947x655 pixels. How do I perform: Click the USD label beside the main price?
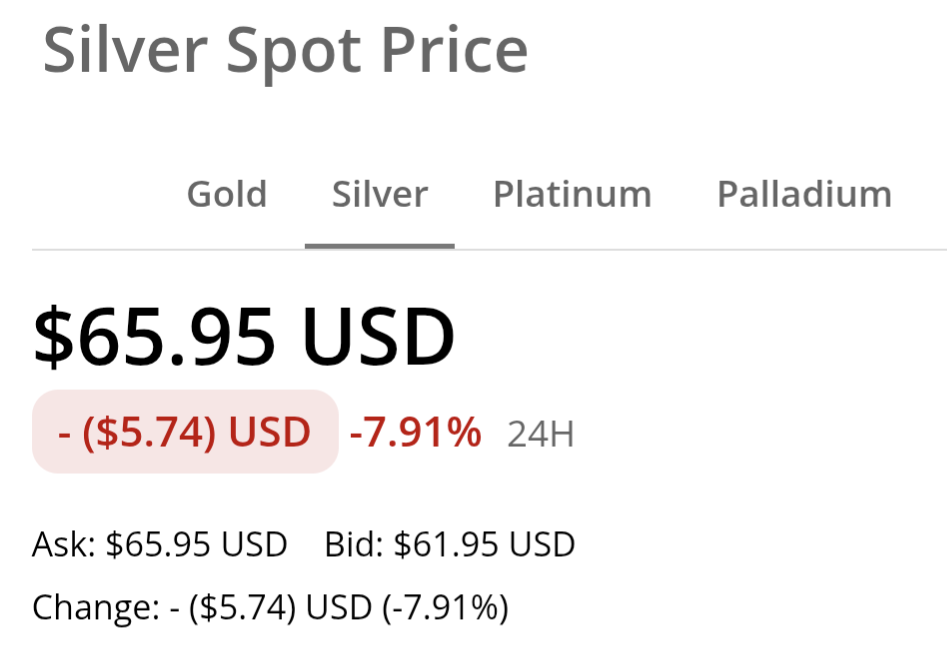click(x=376, y=337)
